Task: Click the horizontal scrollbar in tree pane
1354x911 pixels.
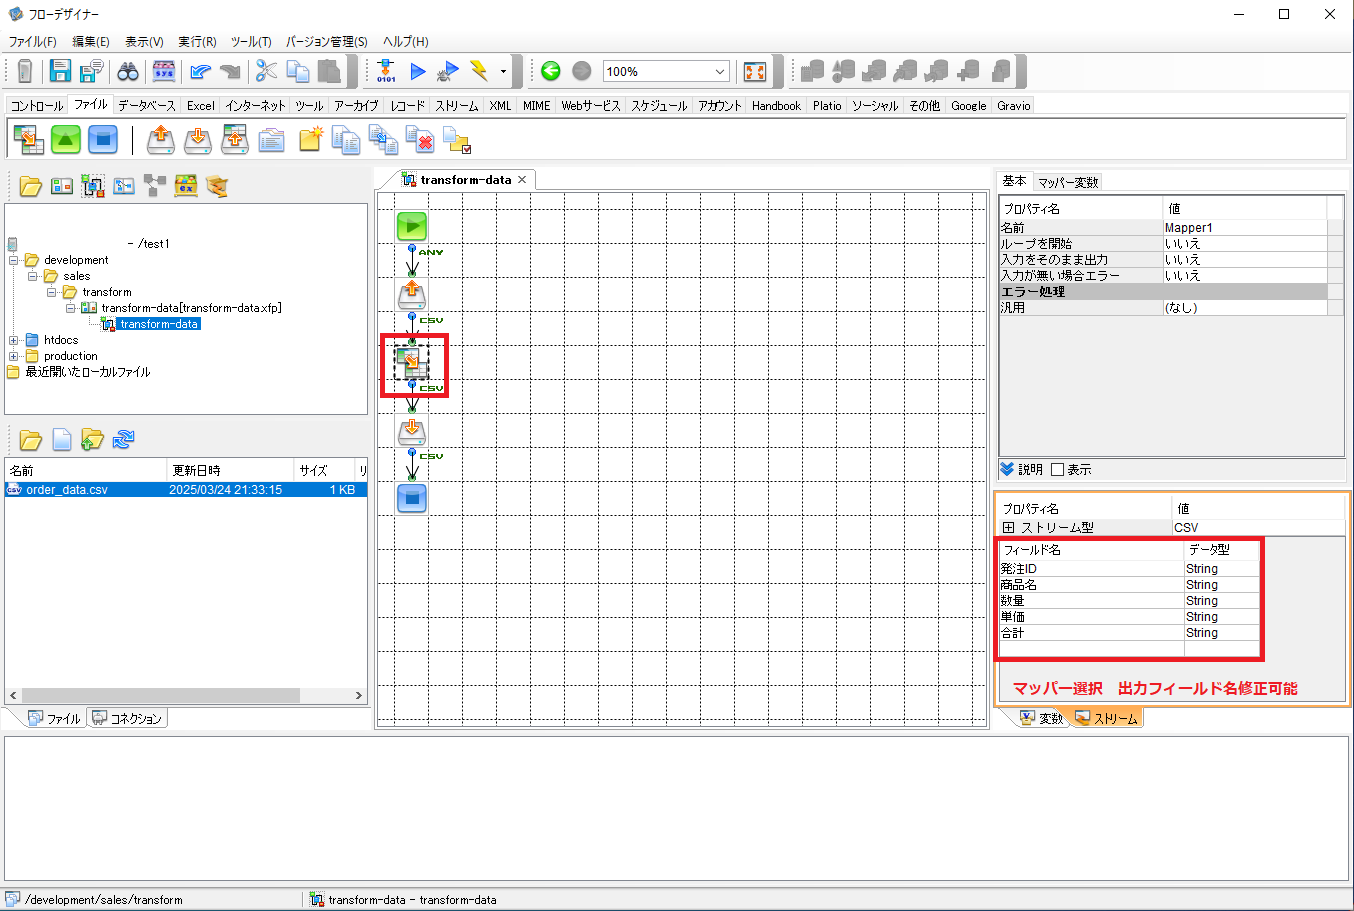Action: coord(160,695)
